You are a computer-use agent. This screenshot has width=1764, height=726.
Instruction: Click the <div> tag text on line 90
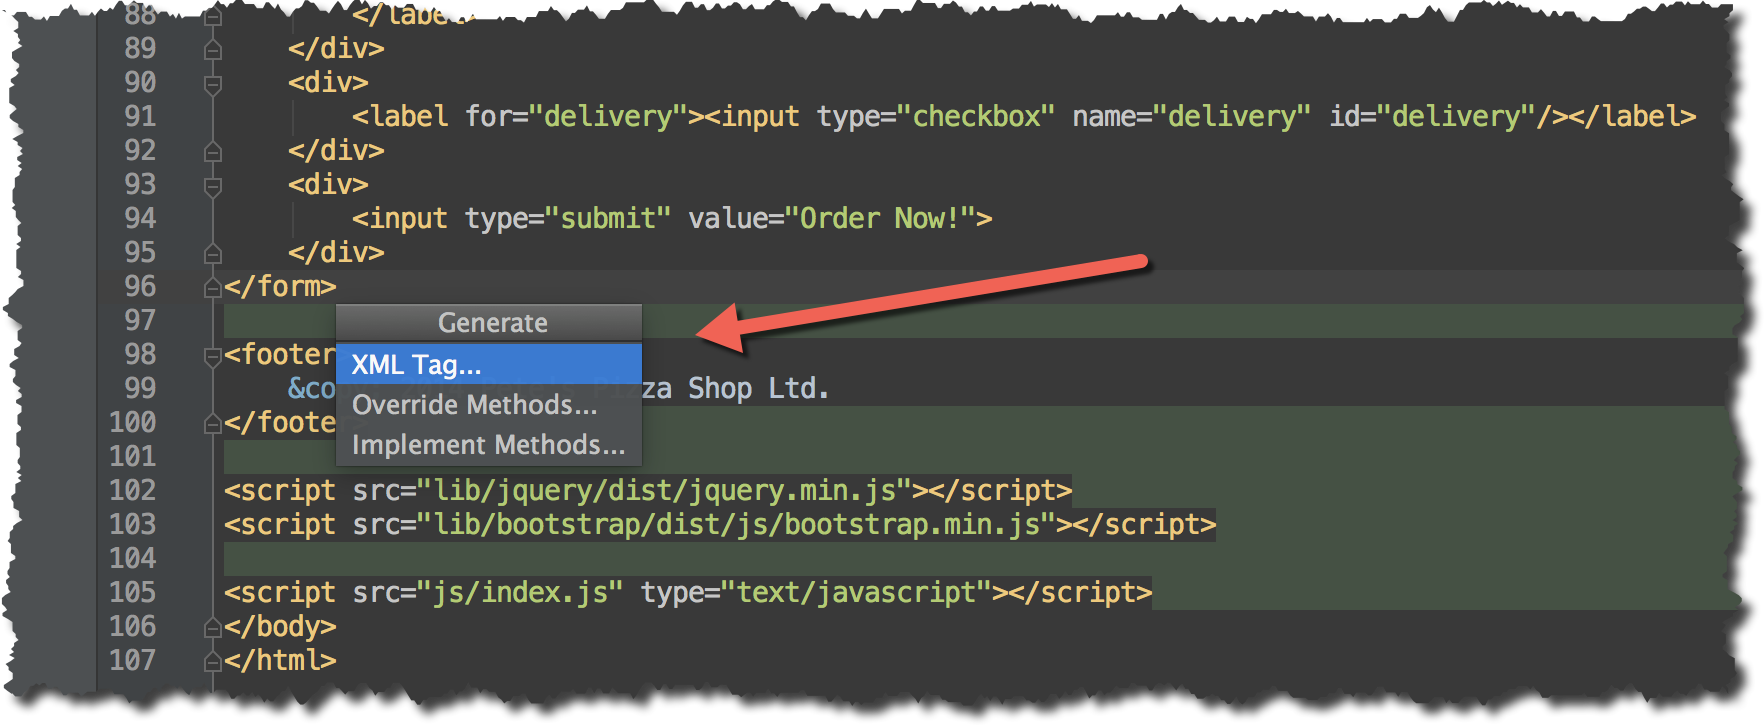328,82
